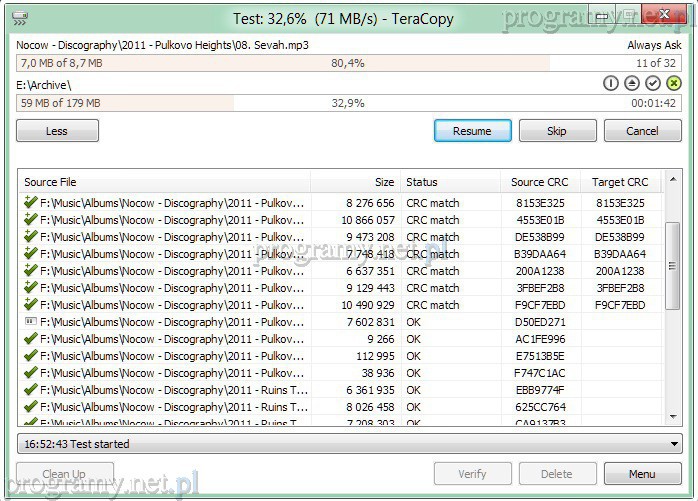Skip the current file
The width and height of the screenshot is (698, 501).
click(557, 131)
